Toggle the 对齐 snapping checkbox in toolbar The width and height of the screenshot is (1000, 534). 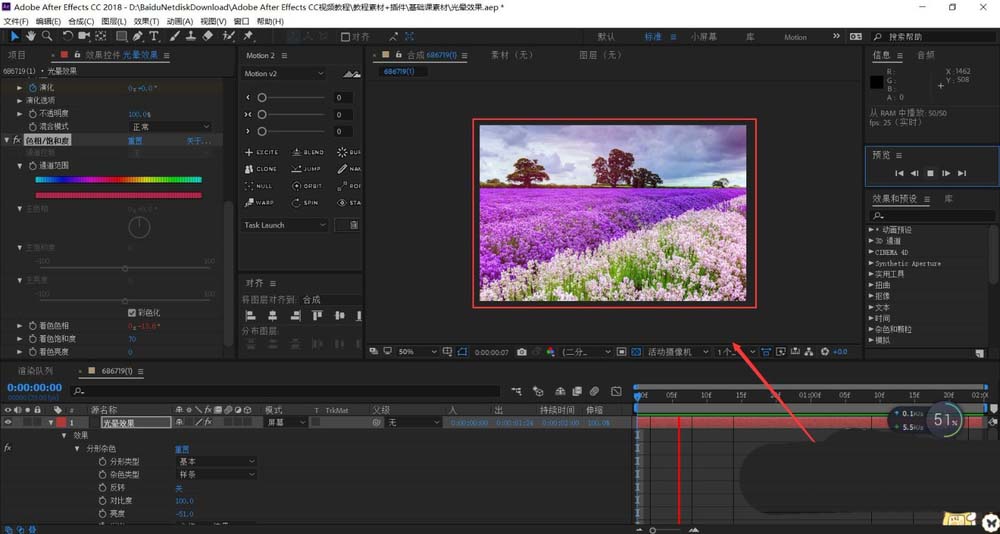346,37
